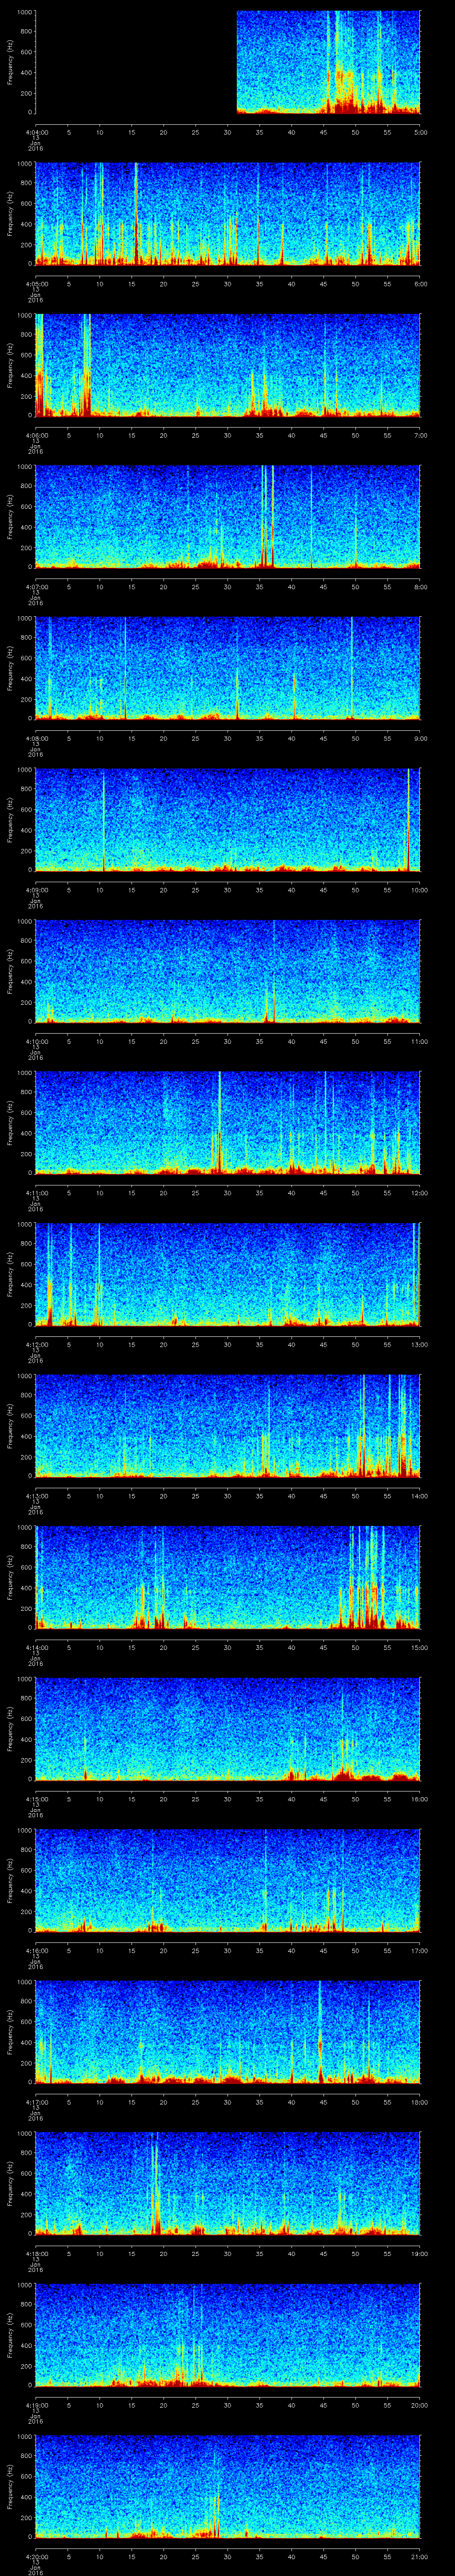Screen dimensions: 455x2576
Task: Select the spectrogram starting at 4:05:00
Action: [x=228, y=213]
